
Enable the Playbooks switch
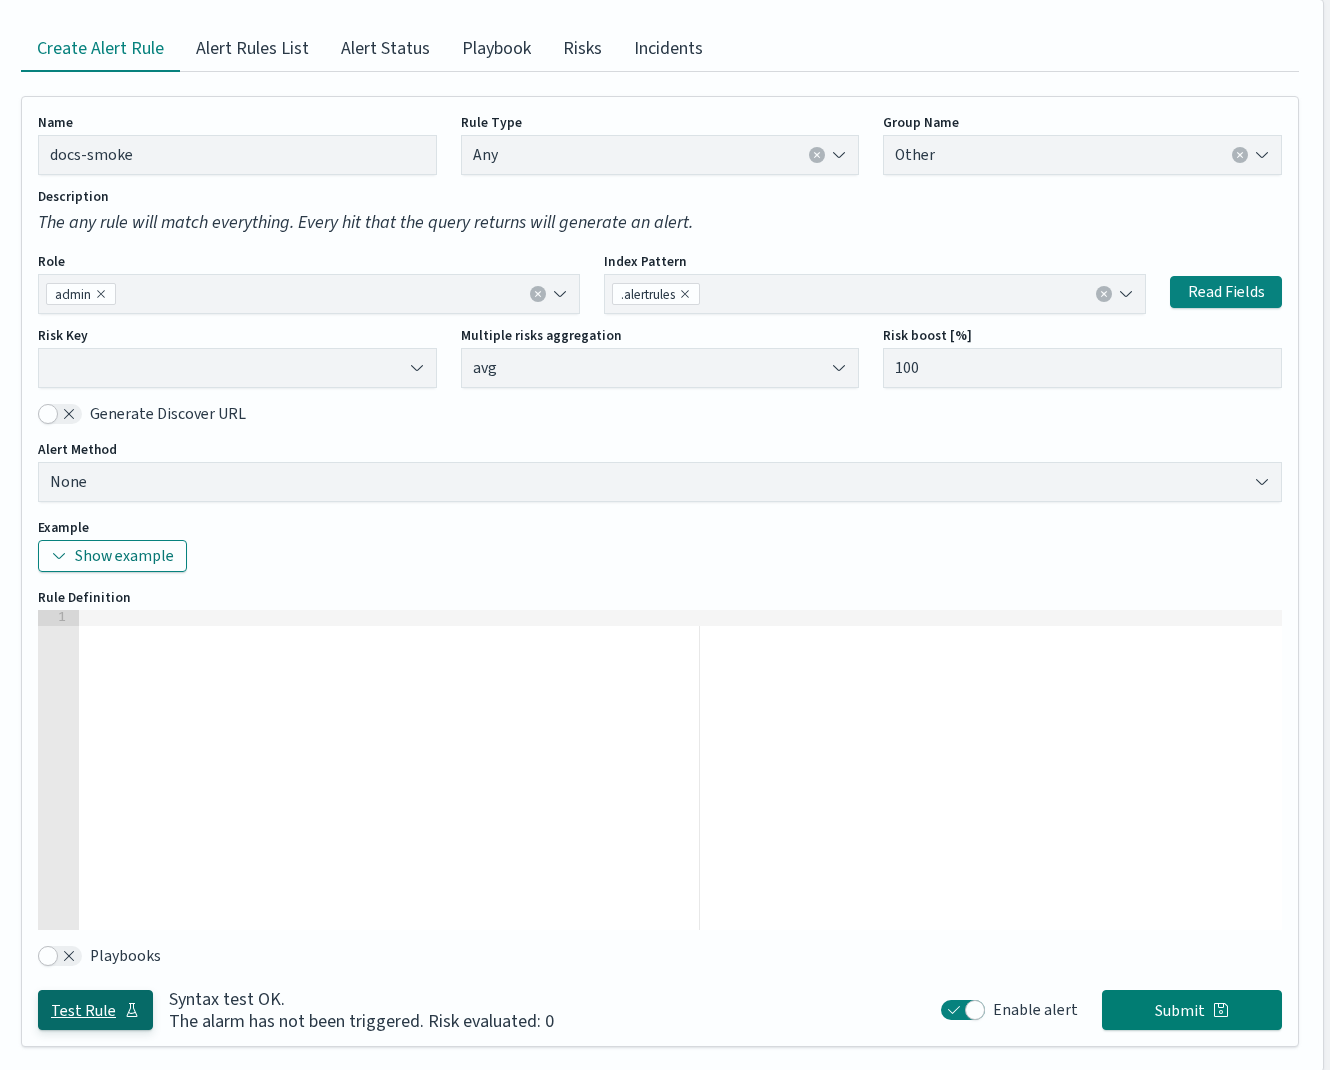pos(59,956)
